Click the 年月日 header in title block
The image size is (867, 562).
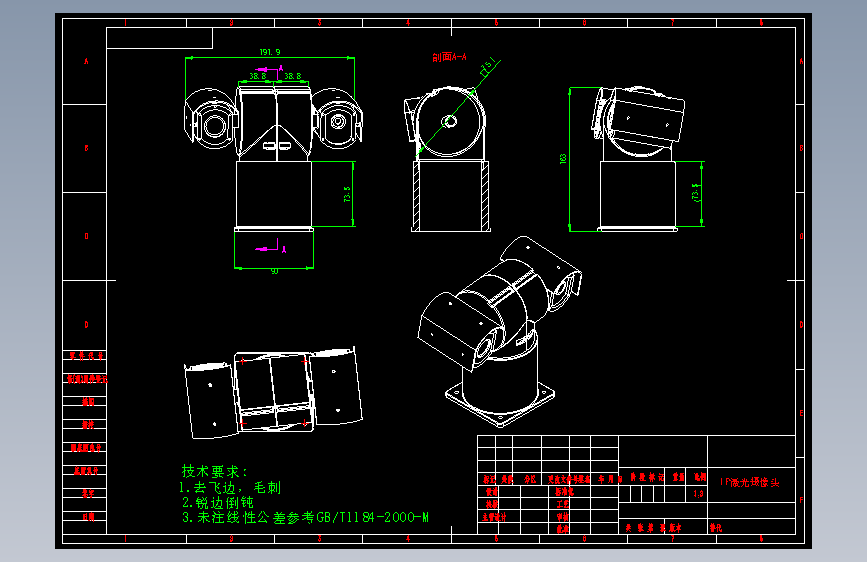pyautogui.click(x=610, y=479)
